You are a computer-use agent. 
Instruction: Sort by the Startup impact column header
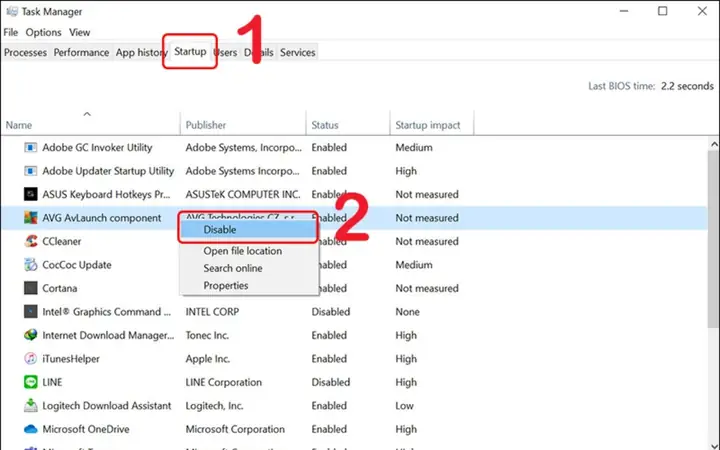(432, 124)
